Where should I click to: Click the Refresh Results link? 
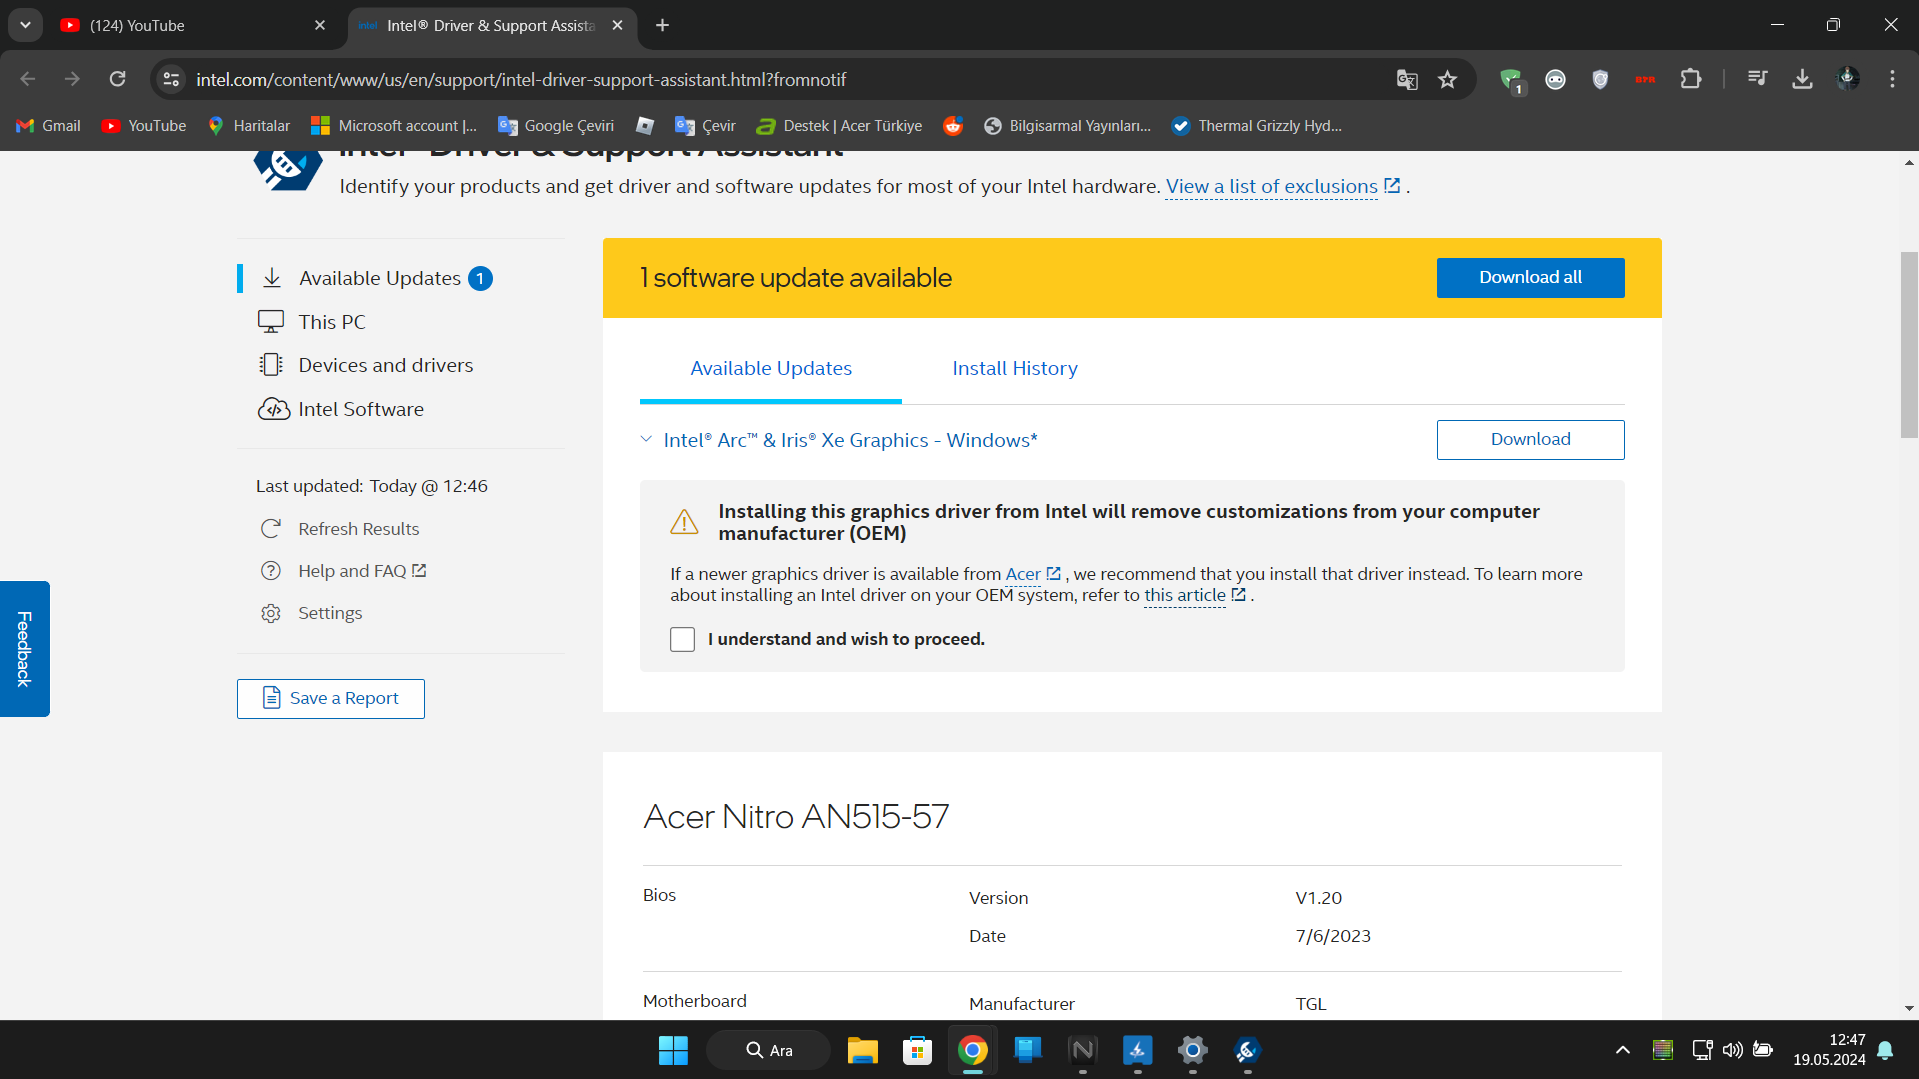pos(359,529)
